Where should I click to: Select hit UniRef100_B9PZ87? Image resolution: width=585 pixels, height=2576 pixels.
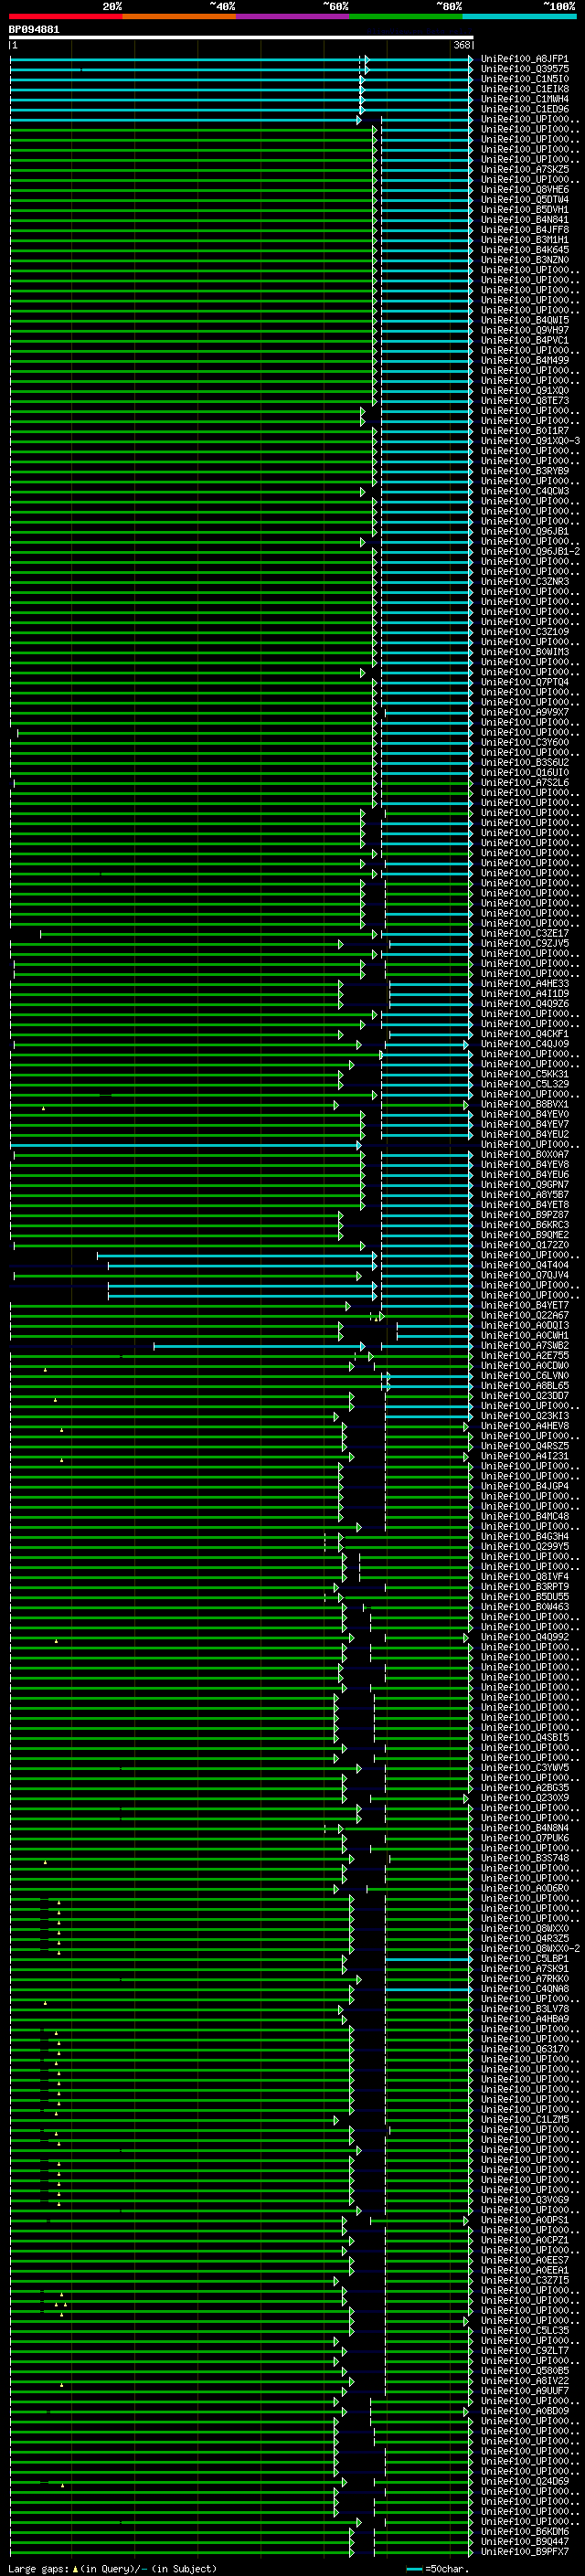pyautogui.click(x=525, y=1215)
